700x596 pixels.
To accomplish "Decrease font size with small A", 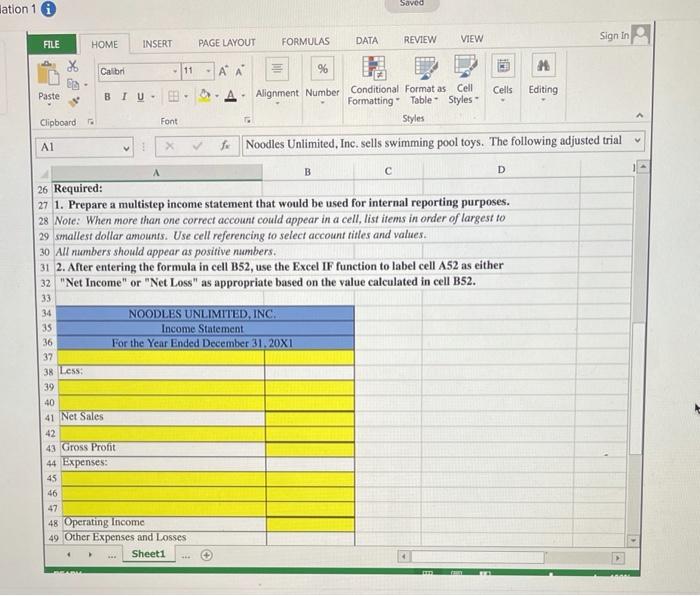I will (239, 71).
